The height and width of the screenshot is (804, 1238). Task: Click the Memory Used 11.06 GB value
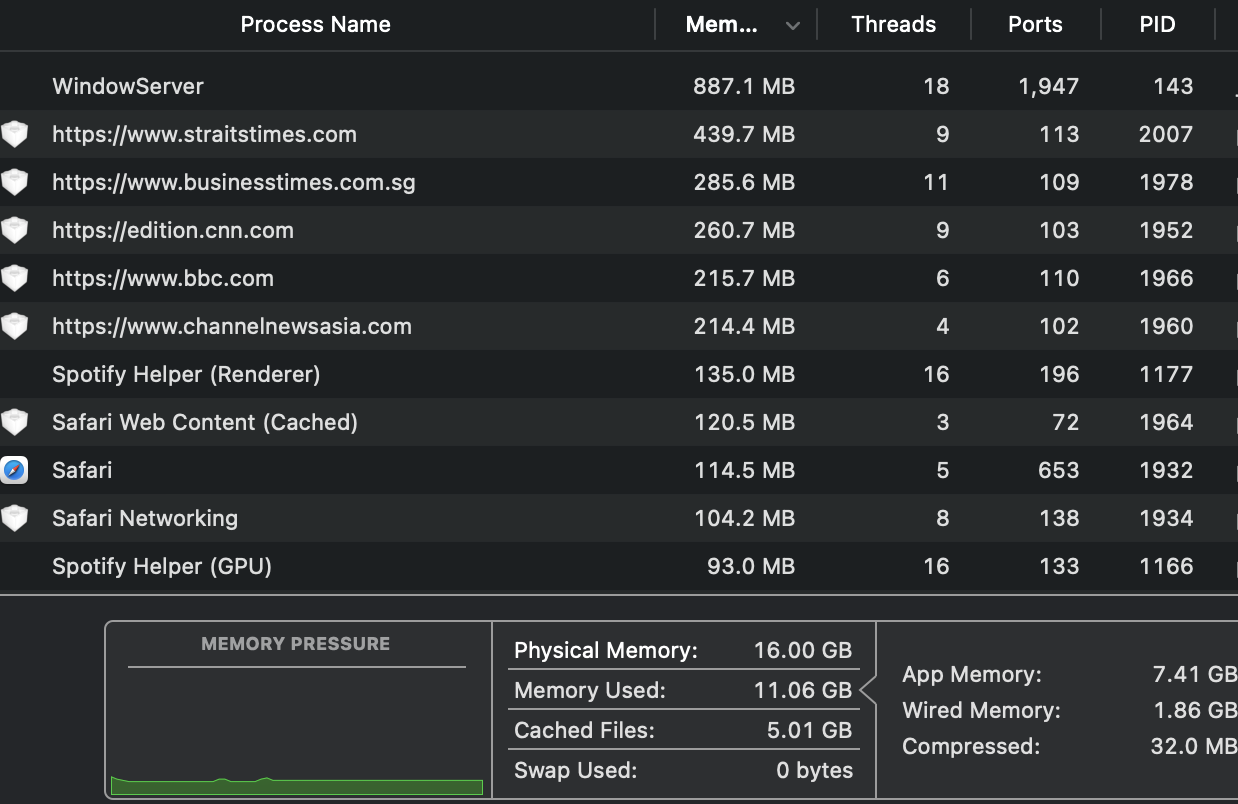803,690
